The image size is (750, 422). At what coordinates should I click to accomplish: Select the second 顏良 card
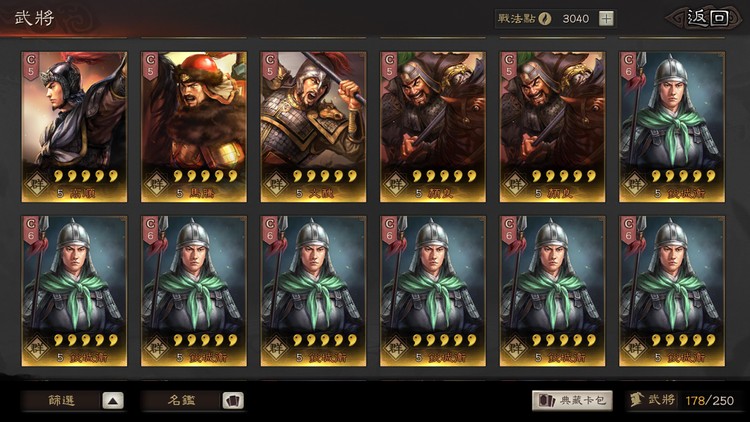(x=552, y=127)
